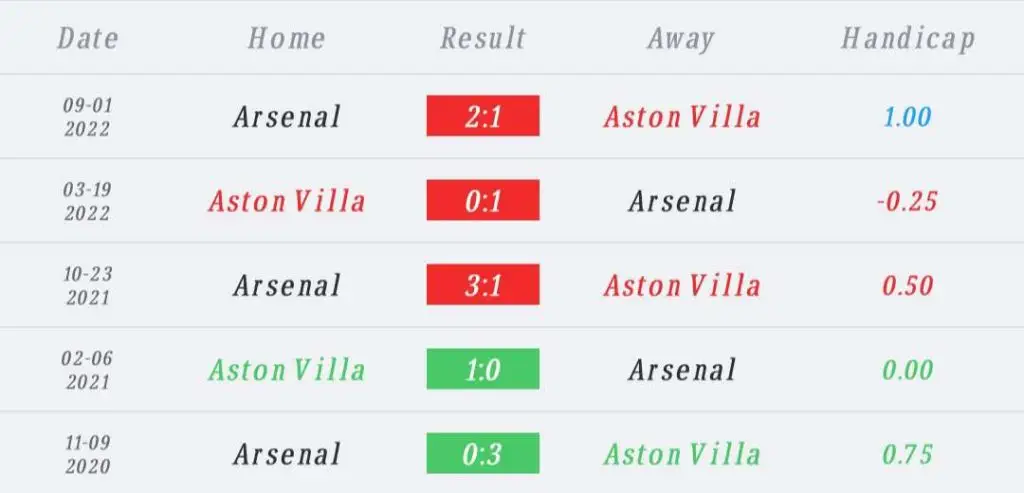Click the blue 1.00 handicap value

pos(908,117)
